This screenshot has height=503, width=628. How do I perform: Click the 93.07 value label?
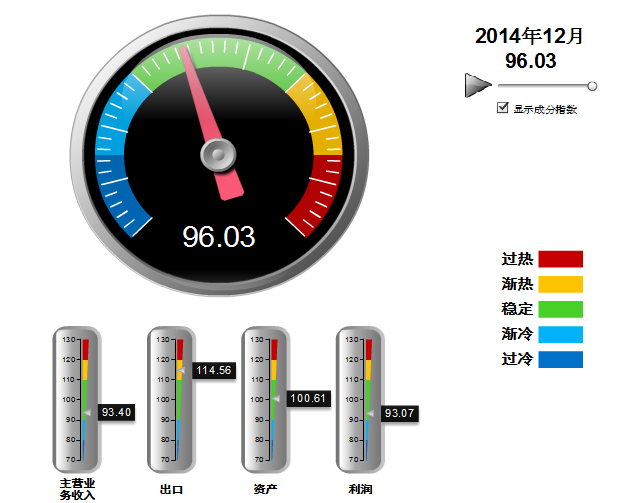tap(400, 412)
